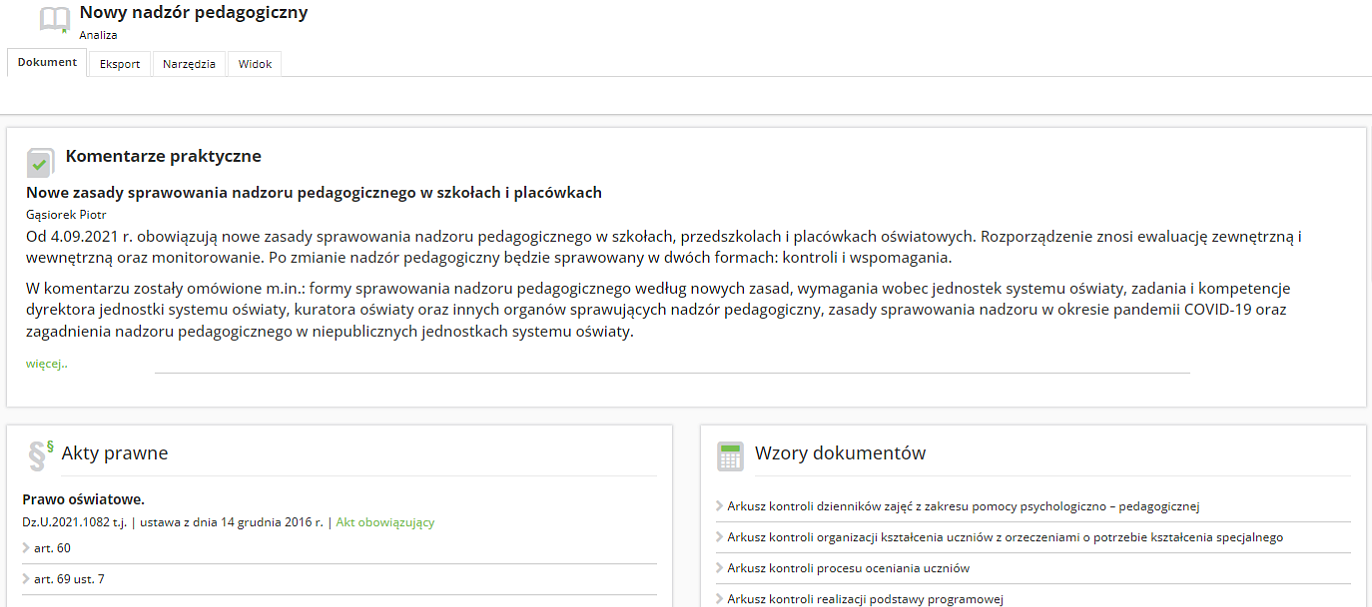Screen dimensions: 1372x607
Task: Expand the chevron next to art. 60
Action: click(27, 548)
